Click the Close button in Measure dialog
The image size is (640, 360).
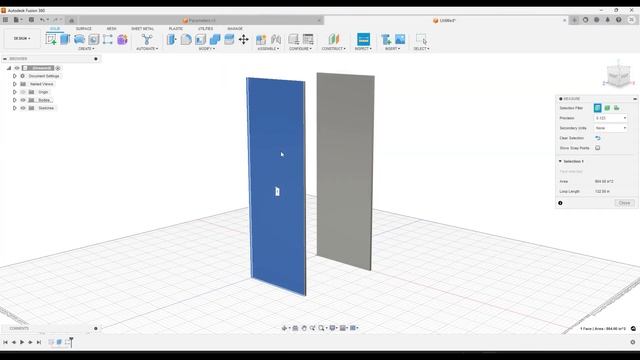click(x=624, y=203)
